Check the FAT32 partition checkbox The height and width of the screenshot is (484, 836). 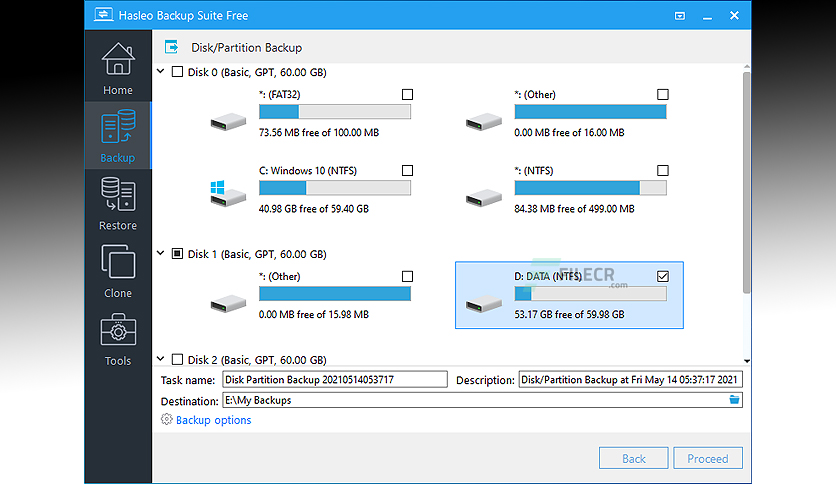click(407, 94)
